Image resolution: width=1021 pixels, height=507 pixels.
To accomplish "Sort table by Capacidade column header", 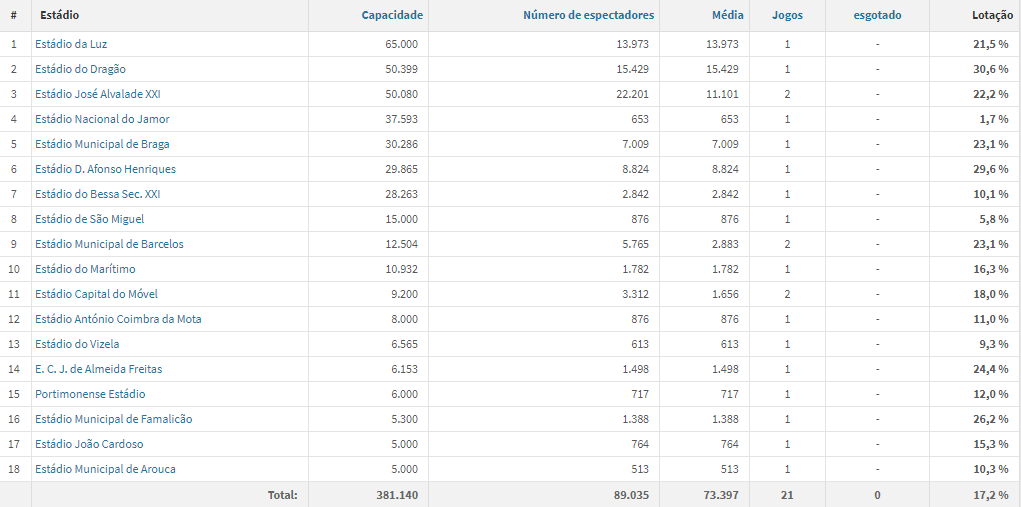I will click(x=392, y=15).
